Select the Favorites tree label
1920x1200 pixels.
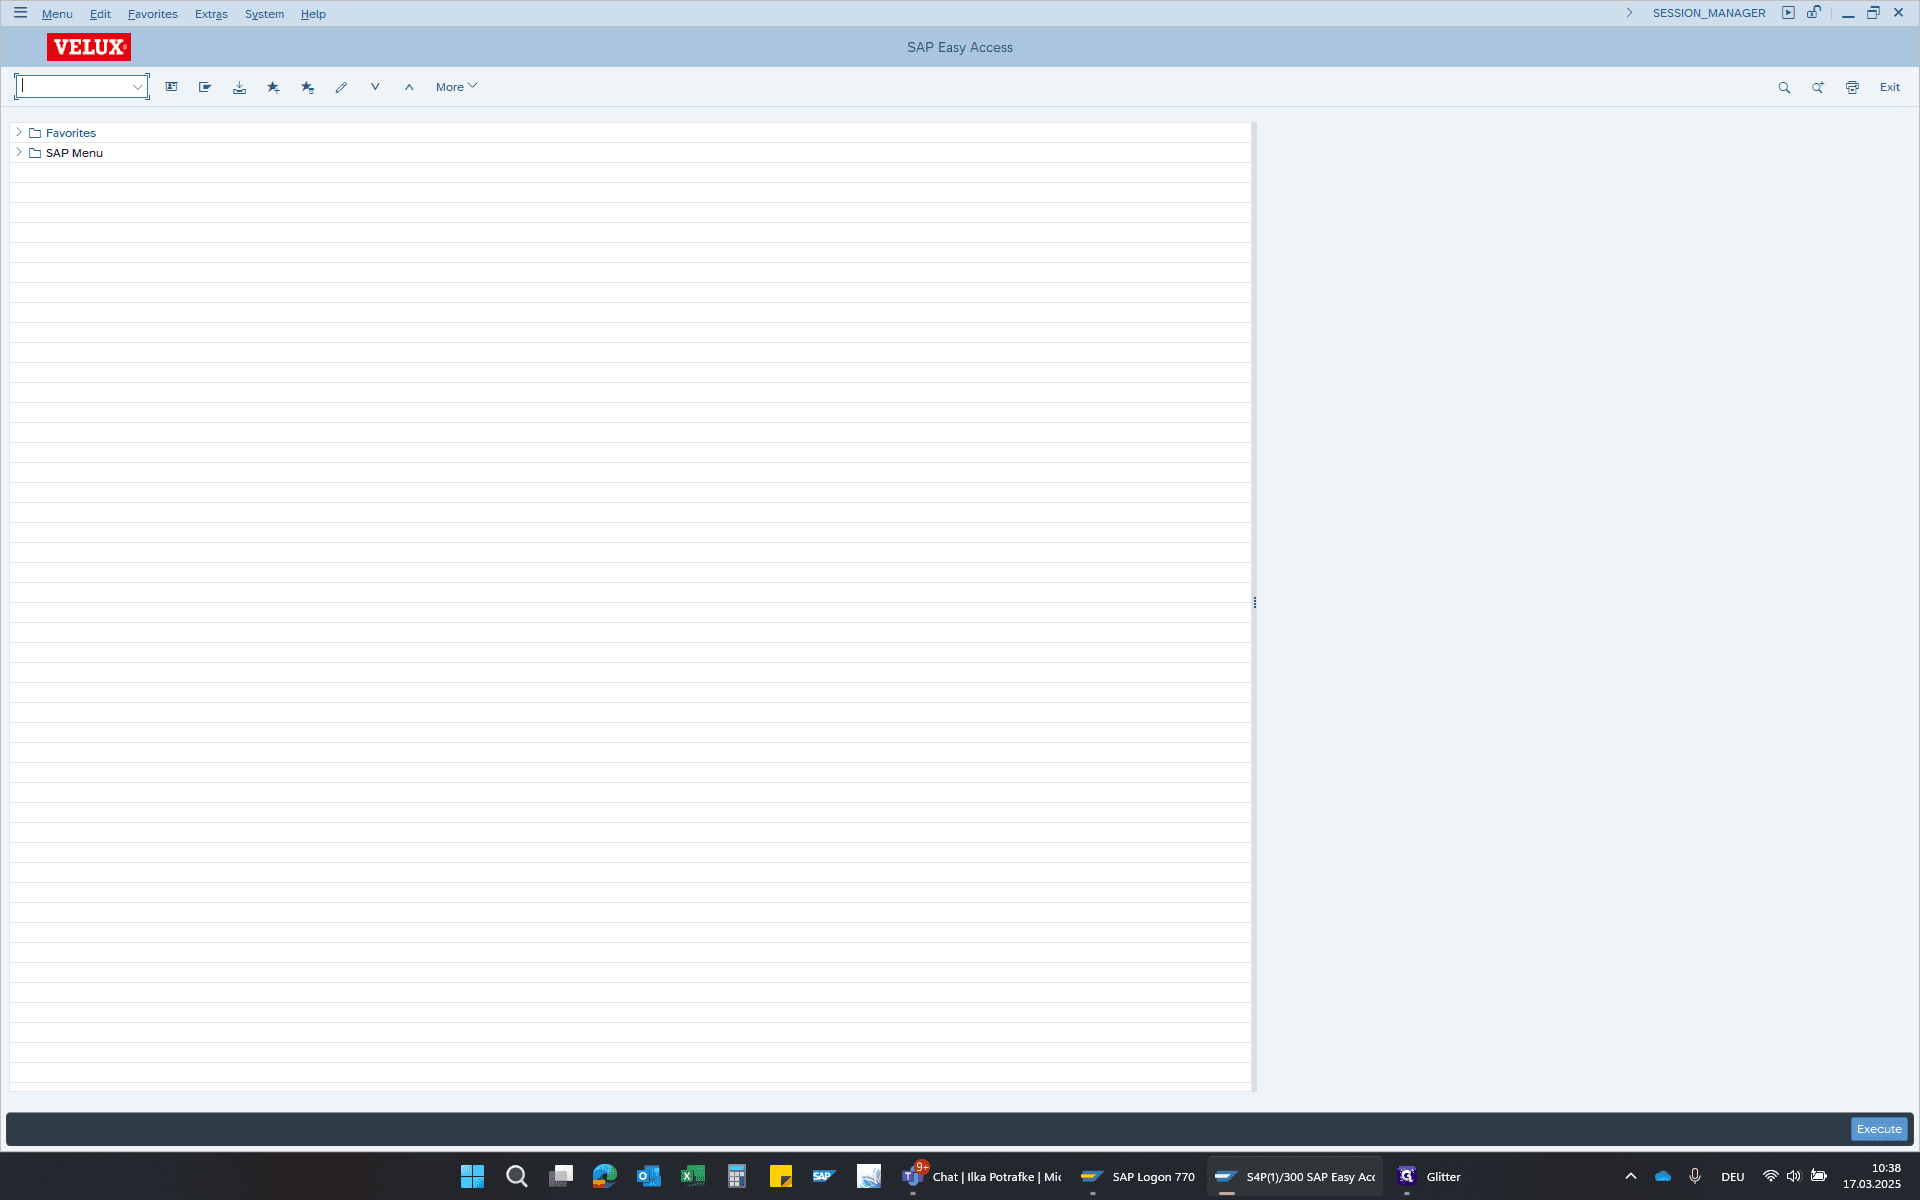pos(71,133)
